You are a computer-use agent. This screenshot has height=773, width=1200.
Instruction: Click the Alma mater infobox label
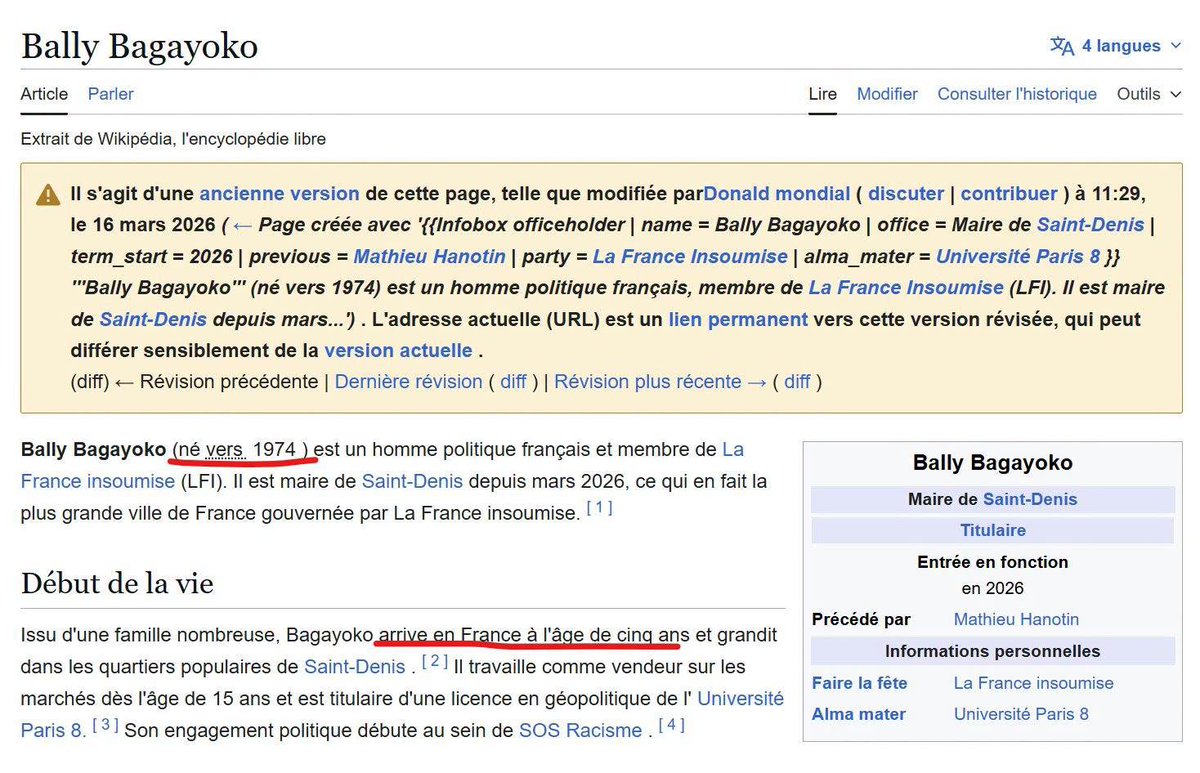click(x=859, y=714)
